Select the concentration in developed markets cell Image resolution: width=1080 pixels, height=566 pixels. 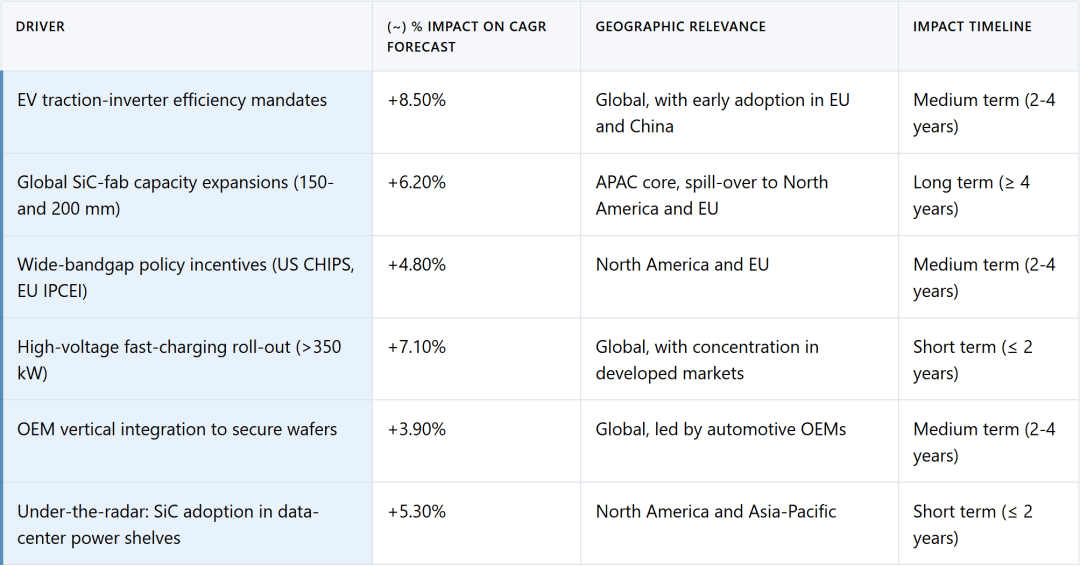(x=707, y=360)
